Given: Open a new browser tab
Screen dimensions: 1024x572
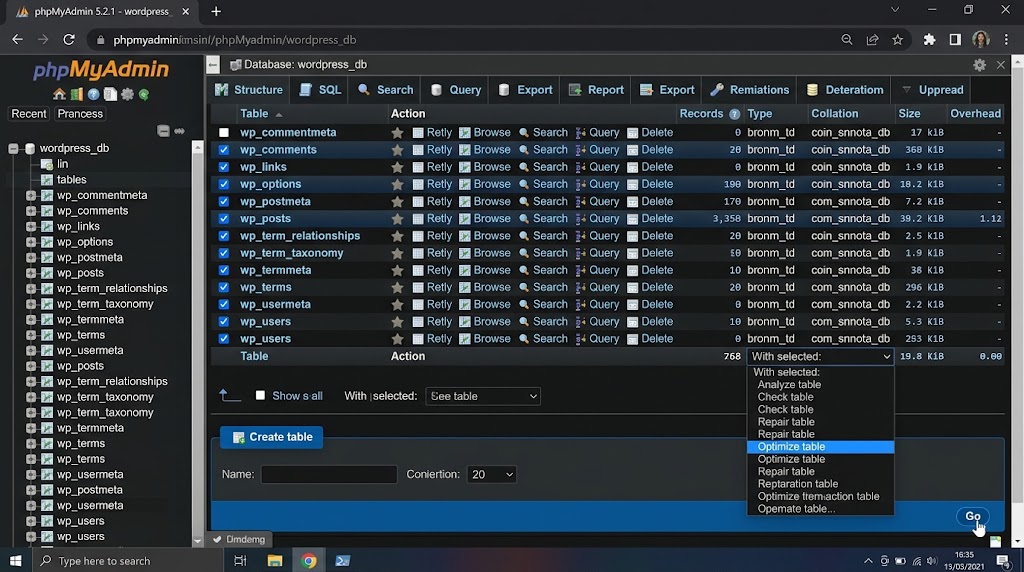Looking at the screenshot, I should [216, 11].
